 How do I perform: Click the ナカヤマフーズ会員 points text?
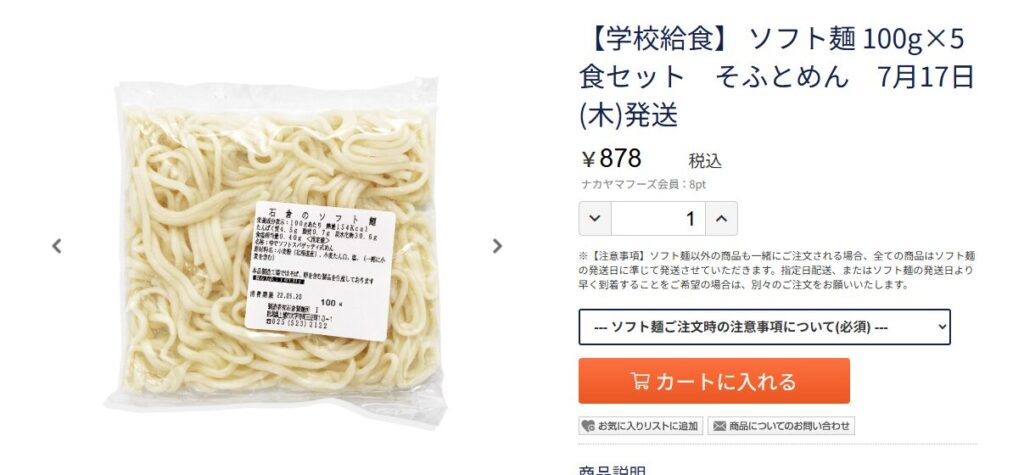643,185
